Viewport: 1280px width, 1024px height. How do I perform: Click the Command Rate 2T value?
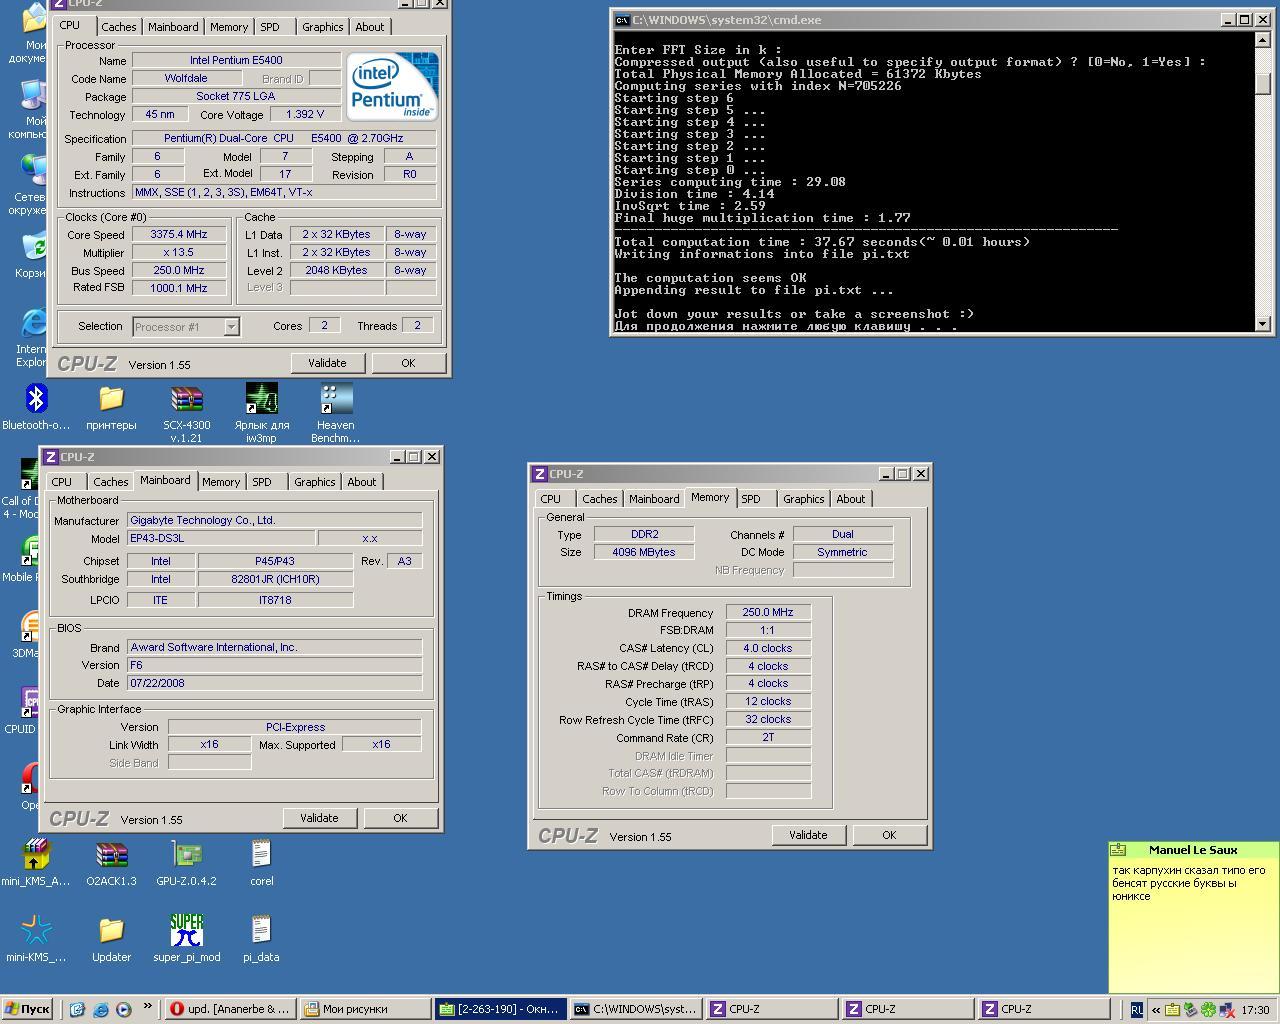[x=768, y=737]
